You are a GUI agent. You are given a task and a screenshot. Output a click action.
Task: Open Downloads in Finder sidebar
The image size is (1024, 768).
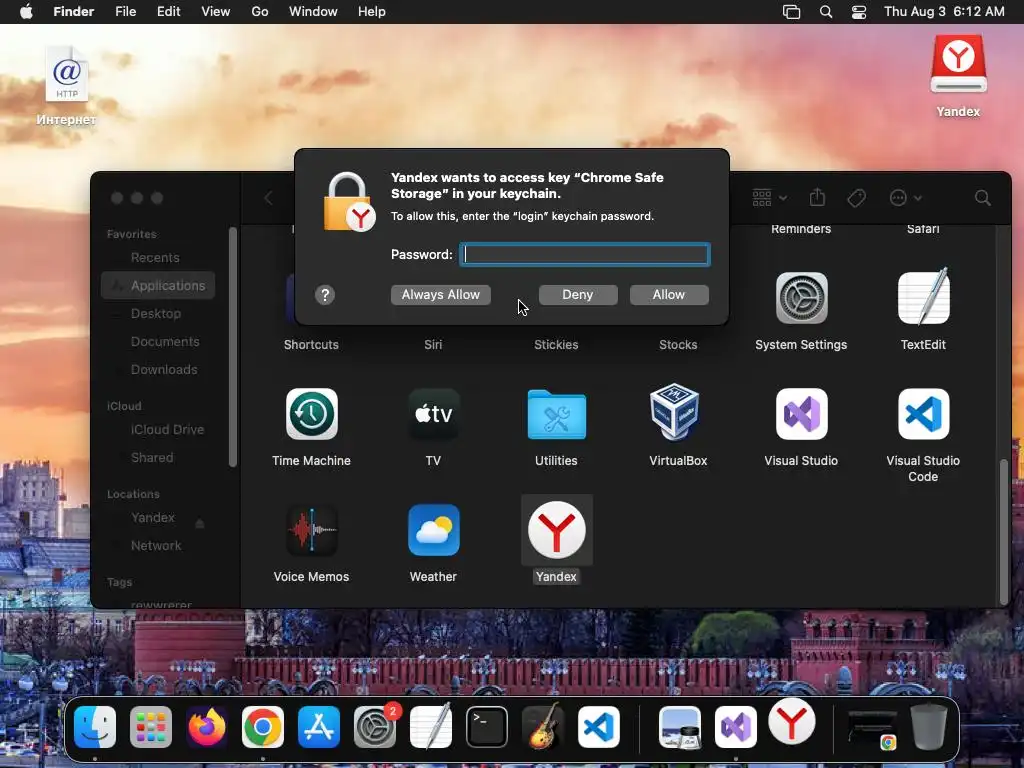click(x=164, y=370)
